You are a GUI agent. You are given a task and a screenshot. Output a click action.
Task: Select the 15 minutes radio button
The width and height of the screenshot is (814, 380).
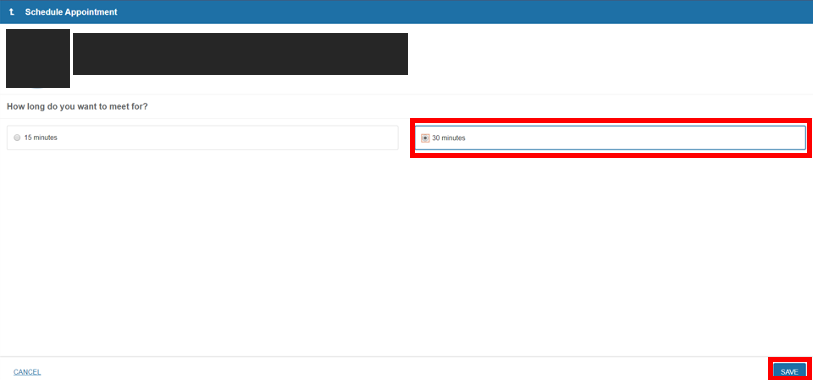click(x=17, y=138)
